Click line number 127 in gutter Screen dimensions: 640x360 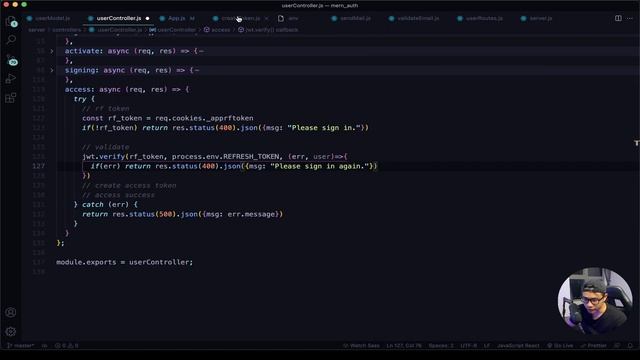38,166
